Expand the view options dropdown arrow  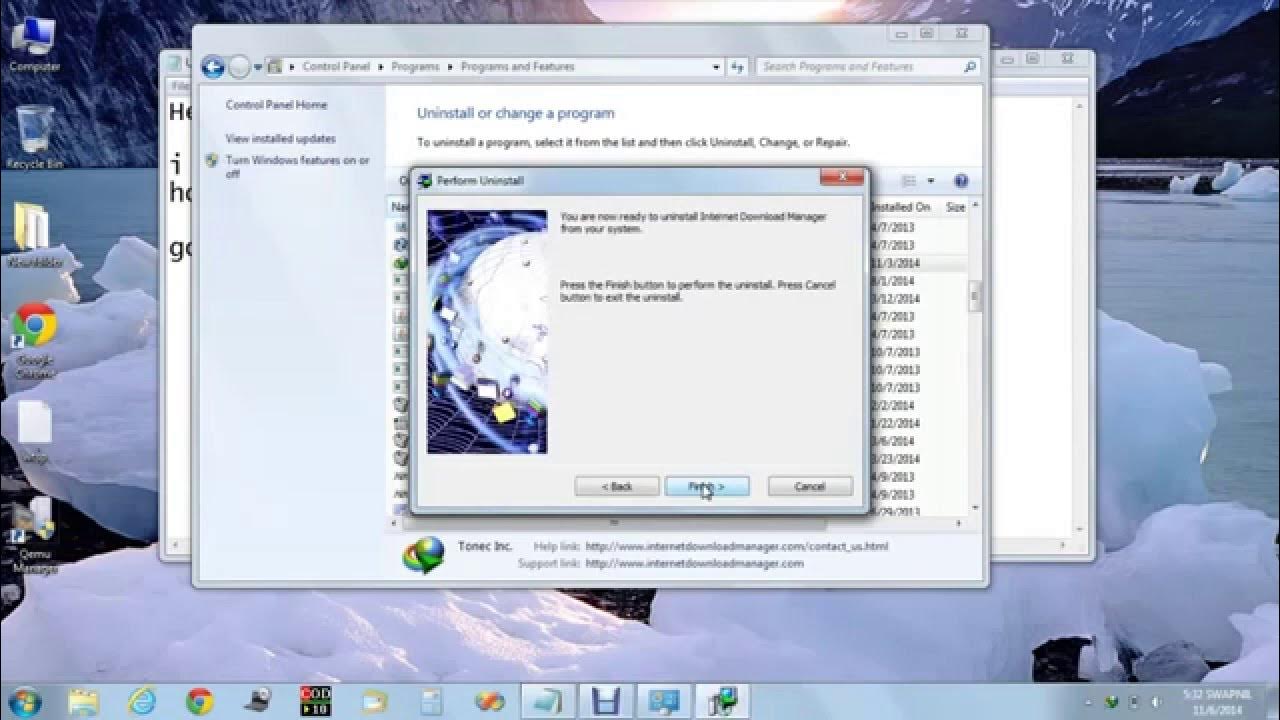tap(931, 181)
